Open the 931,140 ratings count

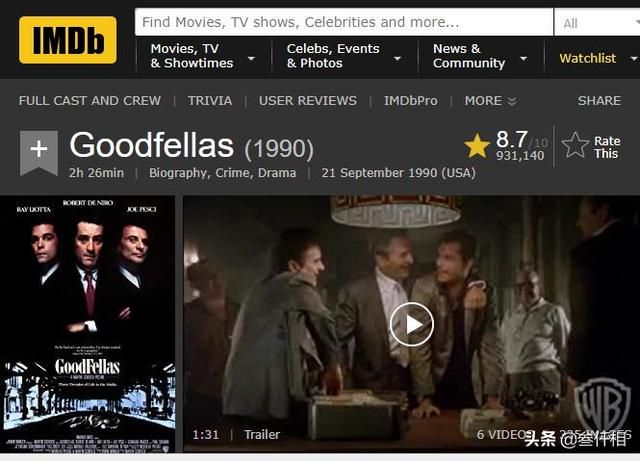[520, 156]
